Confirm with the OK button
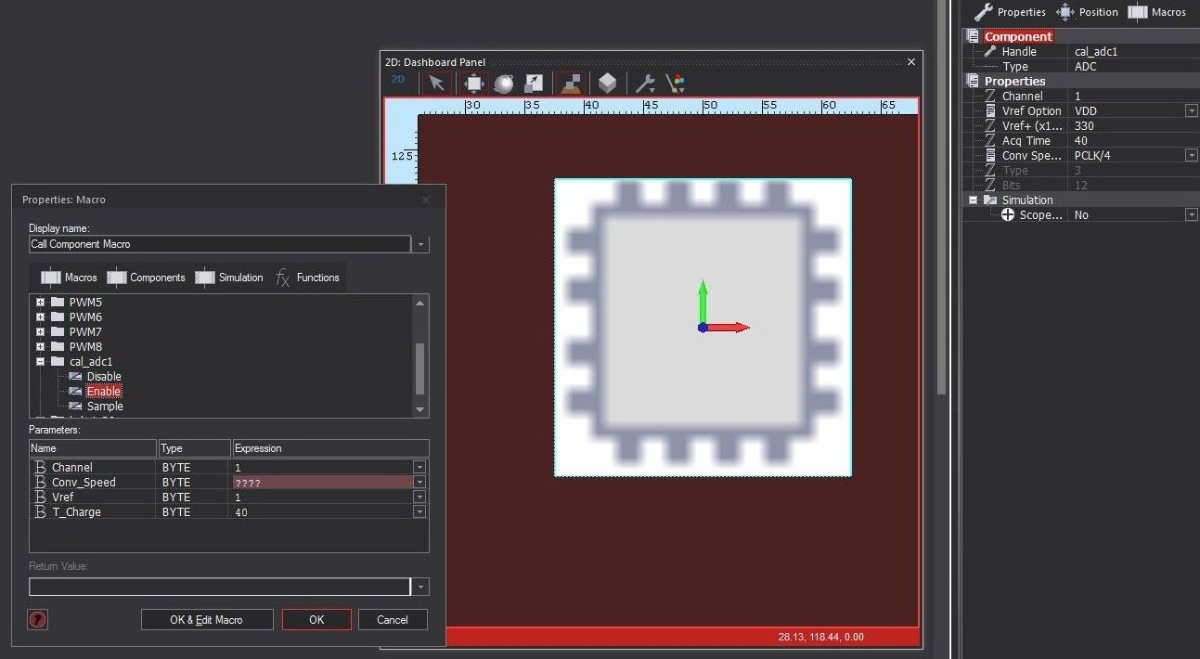 316,620
